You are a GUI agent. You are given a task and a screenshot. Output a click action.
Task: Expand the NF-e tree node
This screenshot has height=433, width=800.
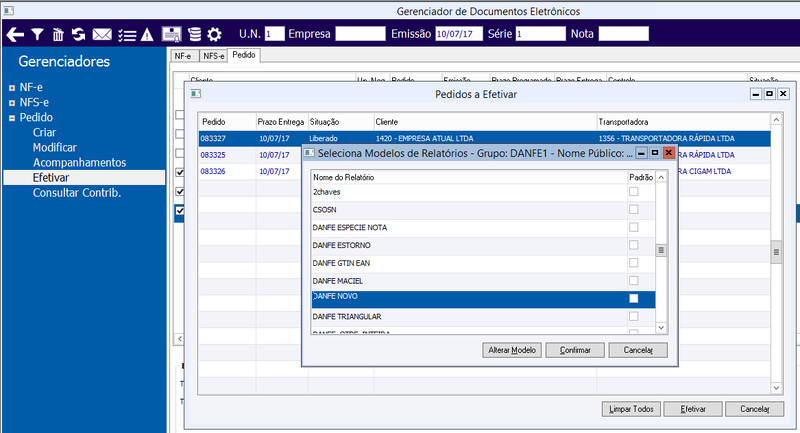tap(12, 88)
